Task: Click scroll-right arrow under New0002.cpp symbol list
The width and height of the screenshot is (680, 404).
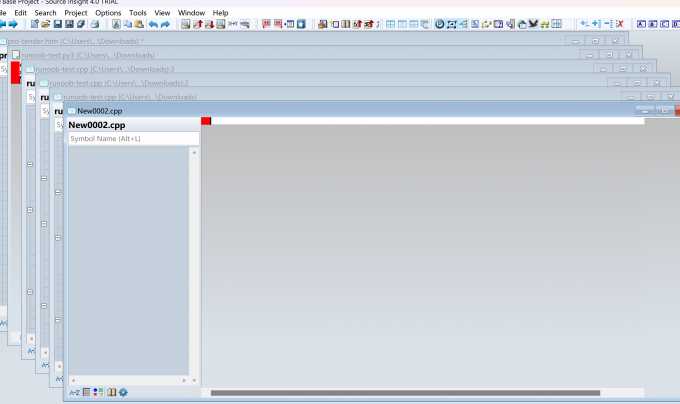Action: (x=184, y=380)
